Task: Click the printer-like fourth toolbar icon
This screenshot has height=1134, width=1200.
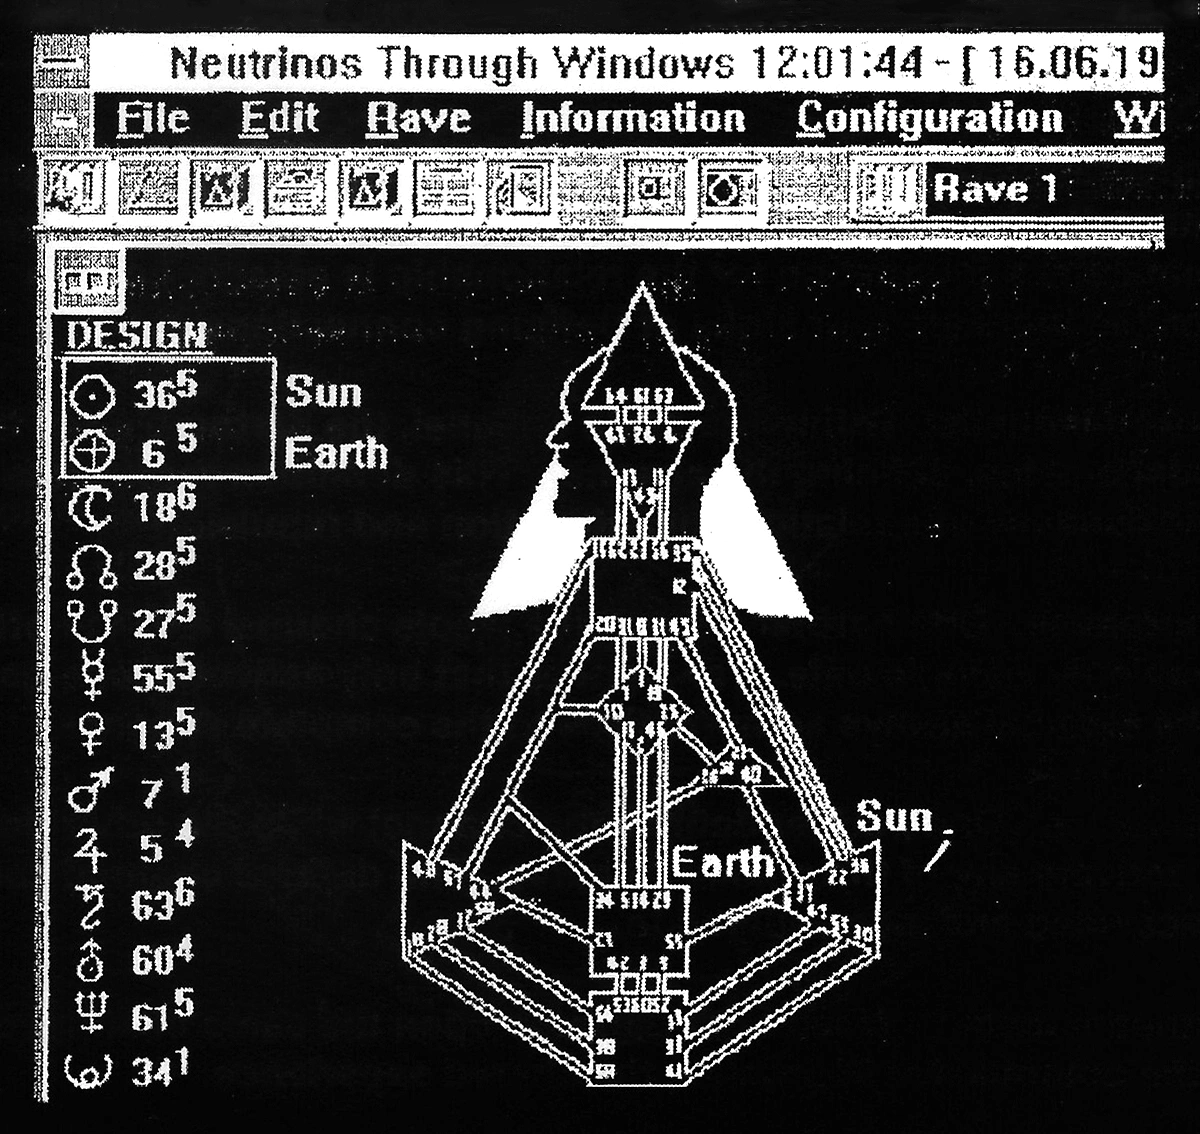Action: (x=296, y=188)
